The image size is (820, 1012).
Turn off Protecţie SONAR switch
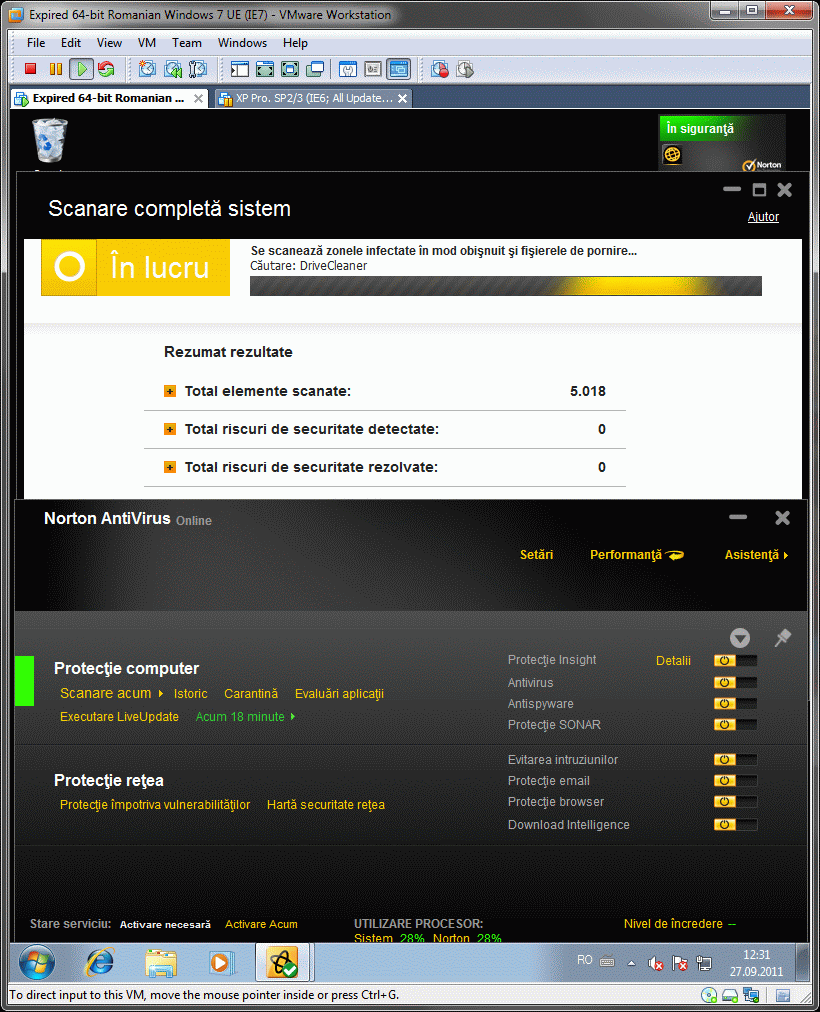[735, 725]
